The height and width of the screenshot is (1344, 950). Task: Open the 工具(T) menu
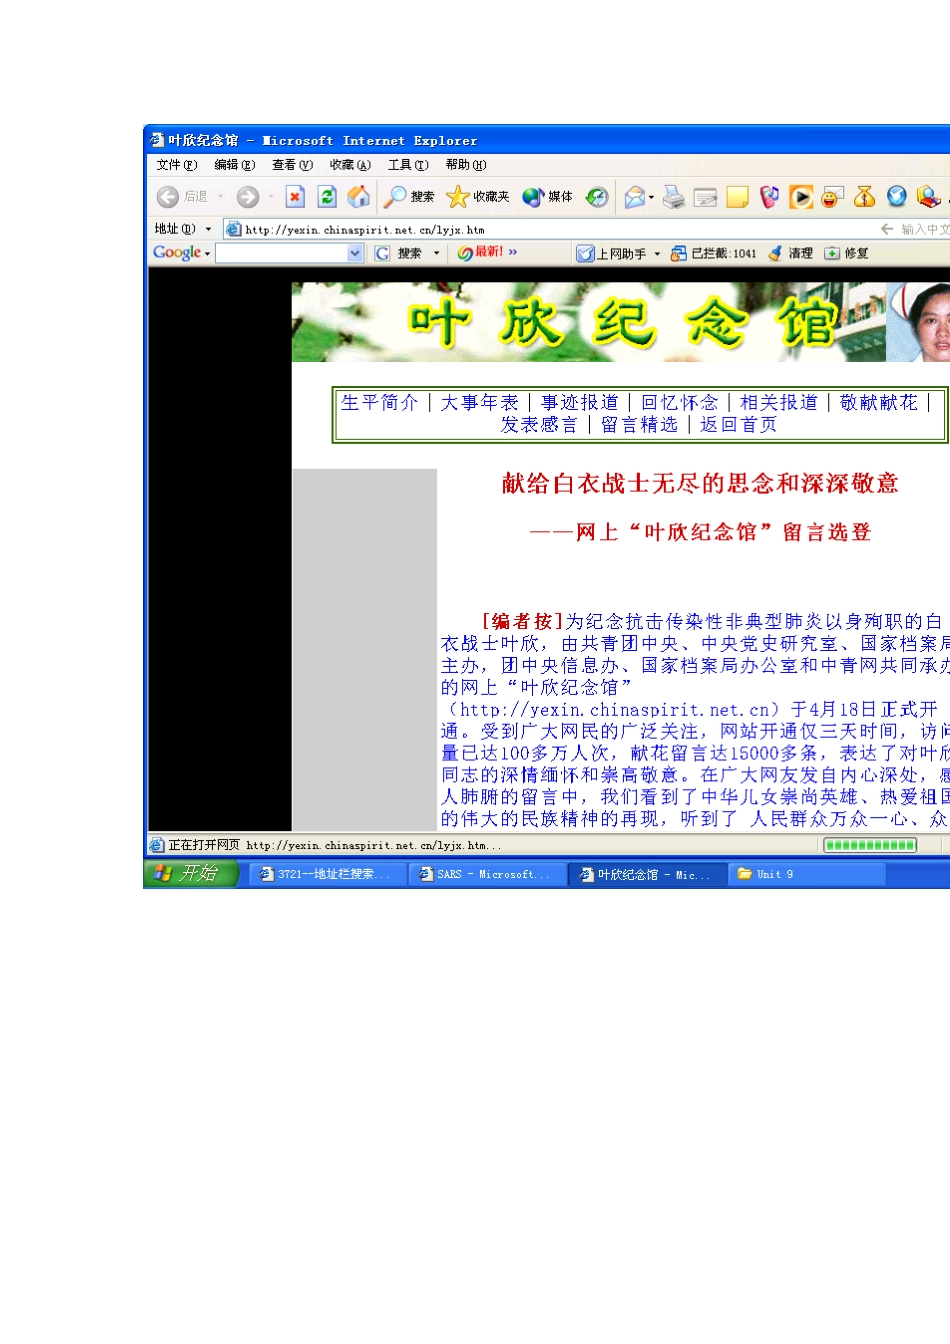[408, 165]
